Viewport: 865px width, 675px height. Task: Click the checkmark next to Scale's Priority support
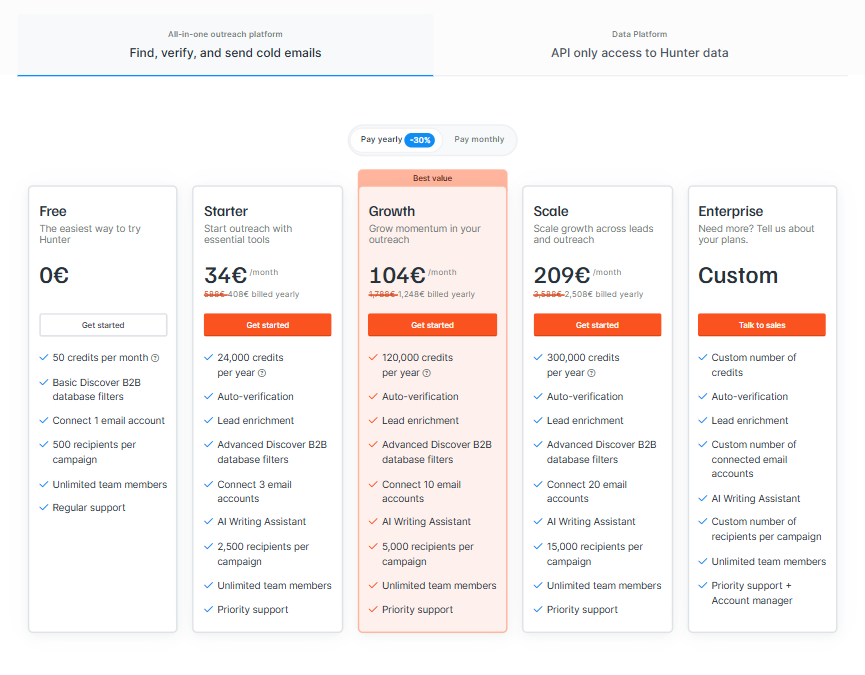point(537,609)
